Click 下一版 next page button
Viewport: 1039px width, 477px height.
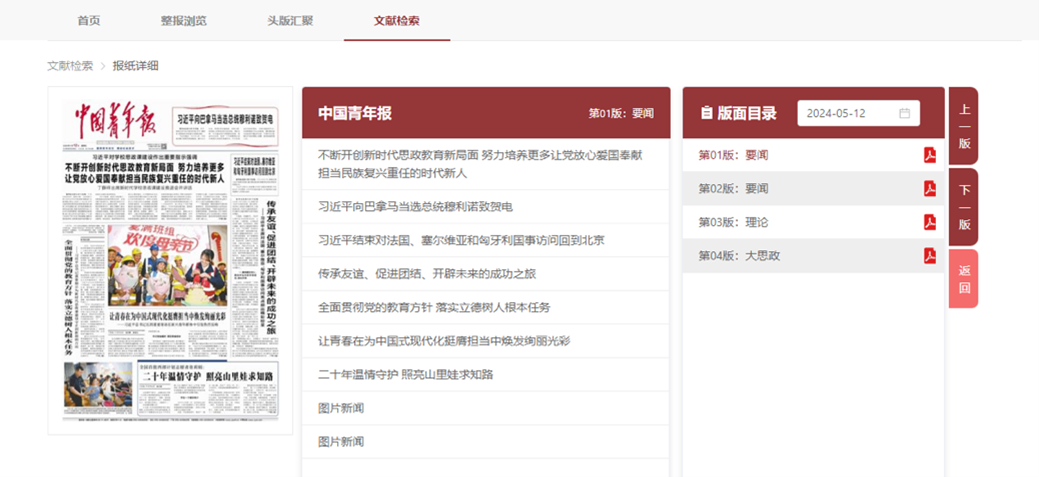click(x=963, y=207)
